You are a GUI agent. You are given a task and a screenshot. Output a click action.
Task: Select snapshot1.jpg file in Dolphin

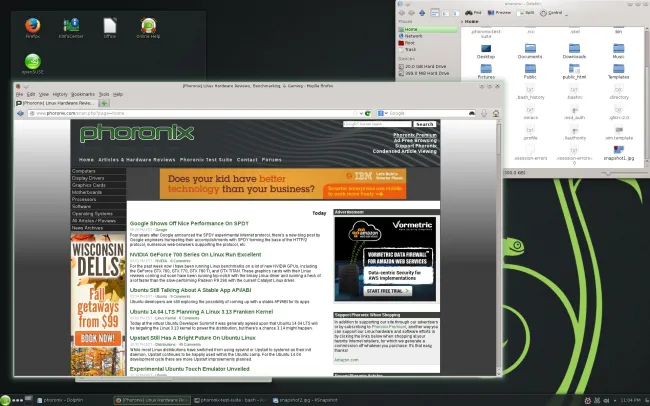(x=618, y=153)
